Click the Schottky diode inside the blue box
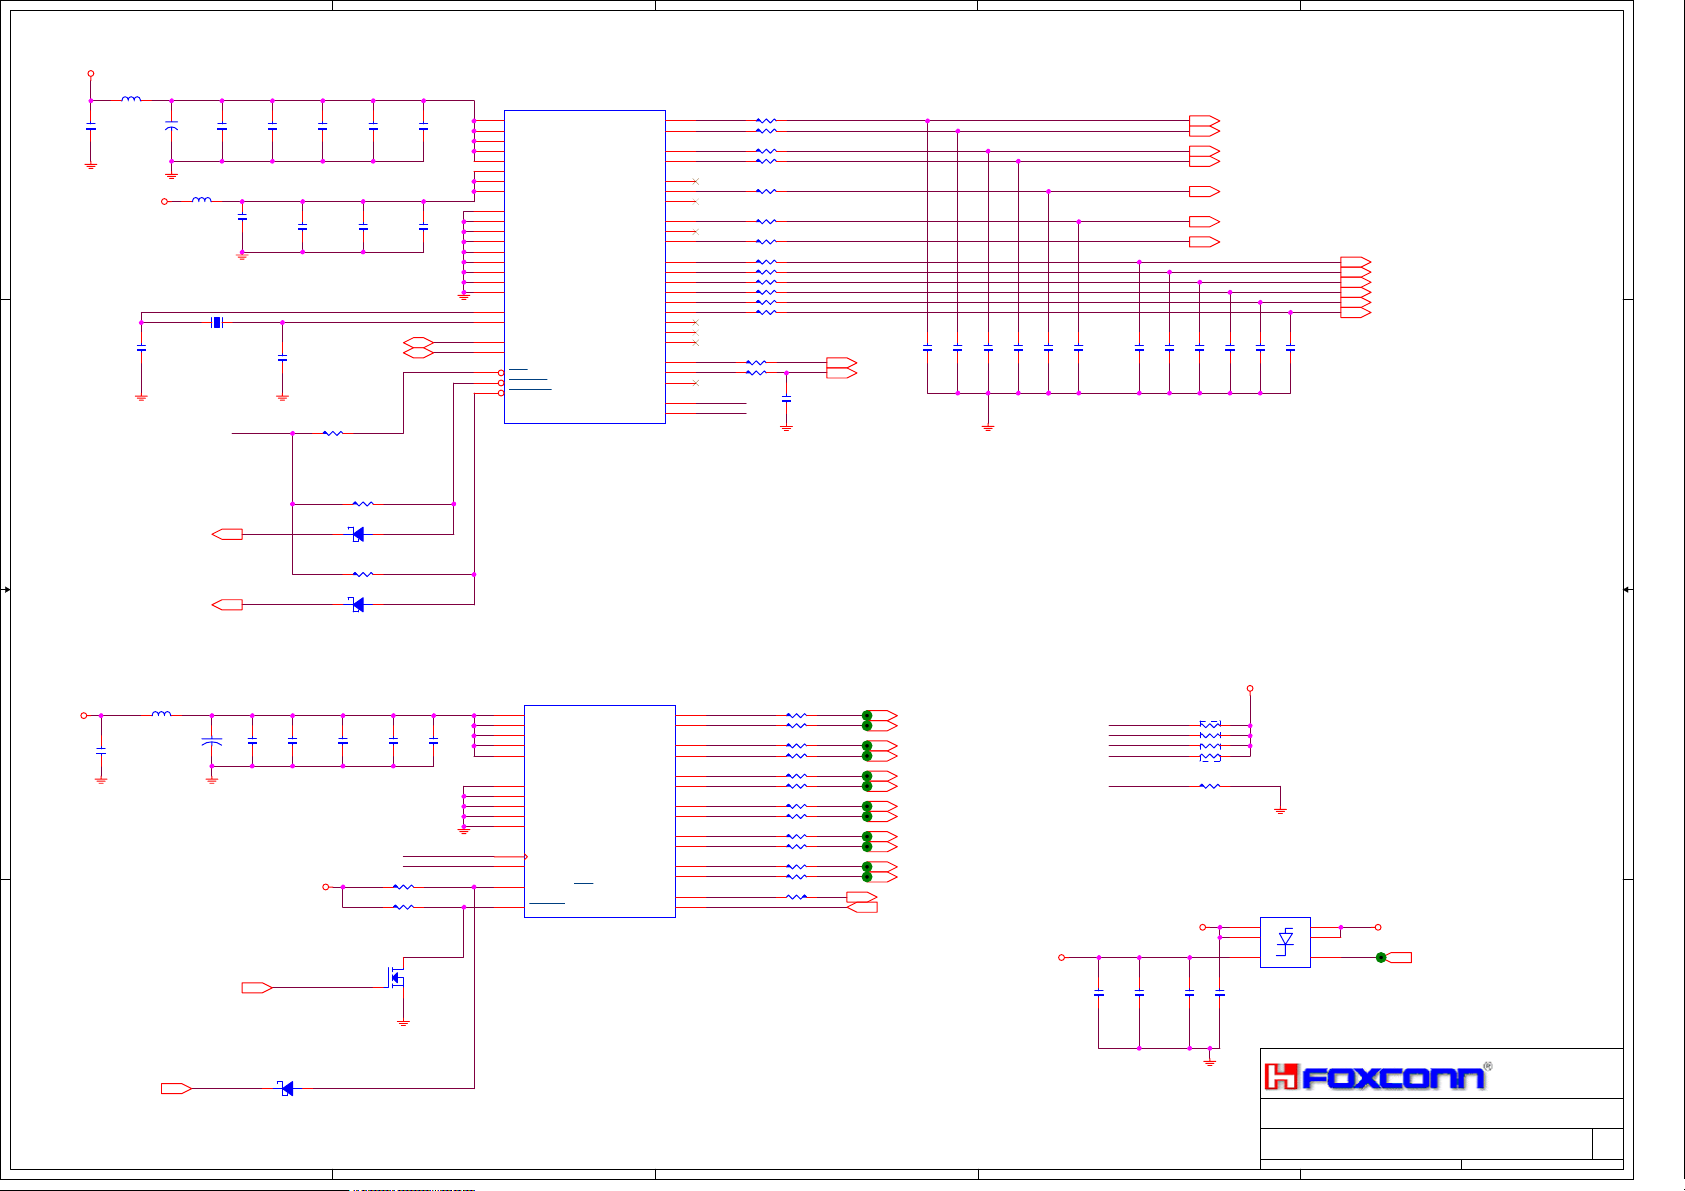The image size is (1685, 1191). click(x=1285, y=942)
